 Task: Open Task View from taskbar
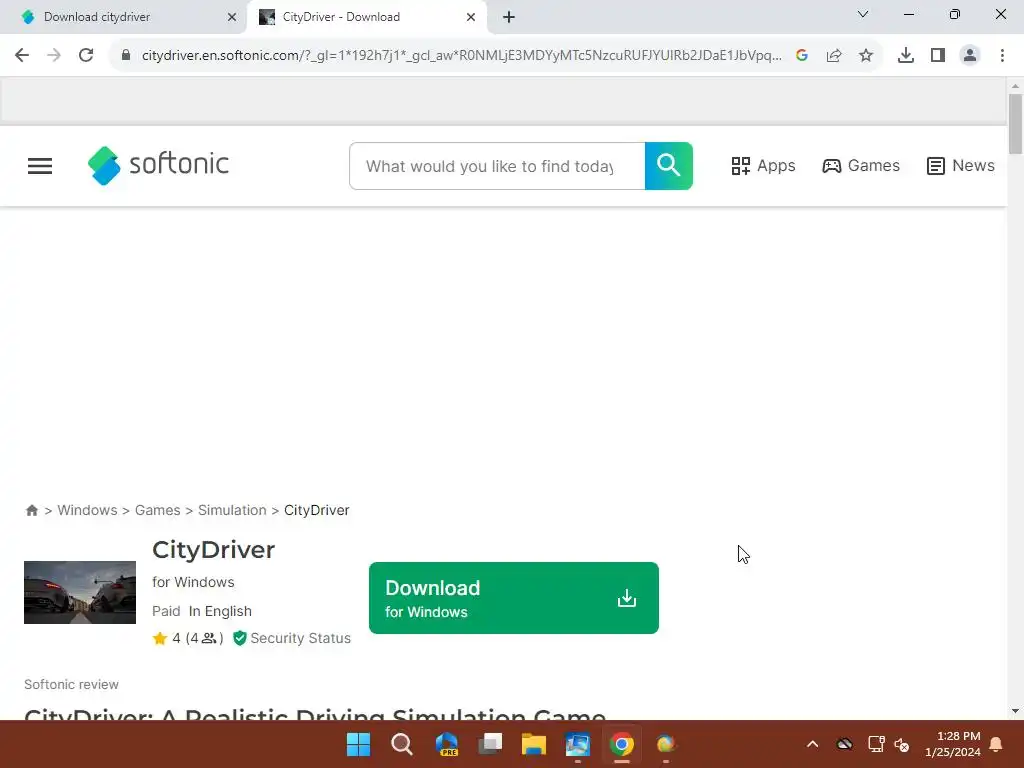click(490, 744)
